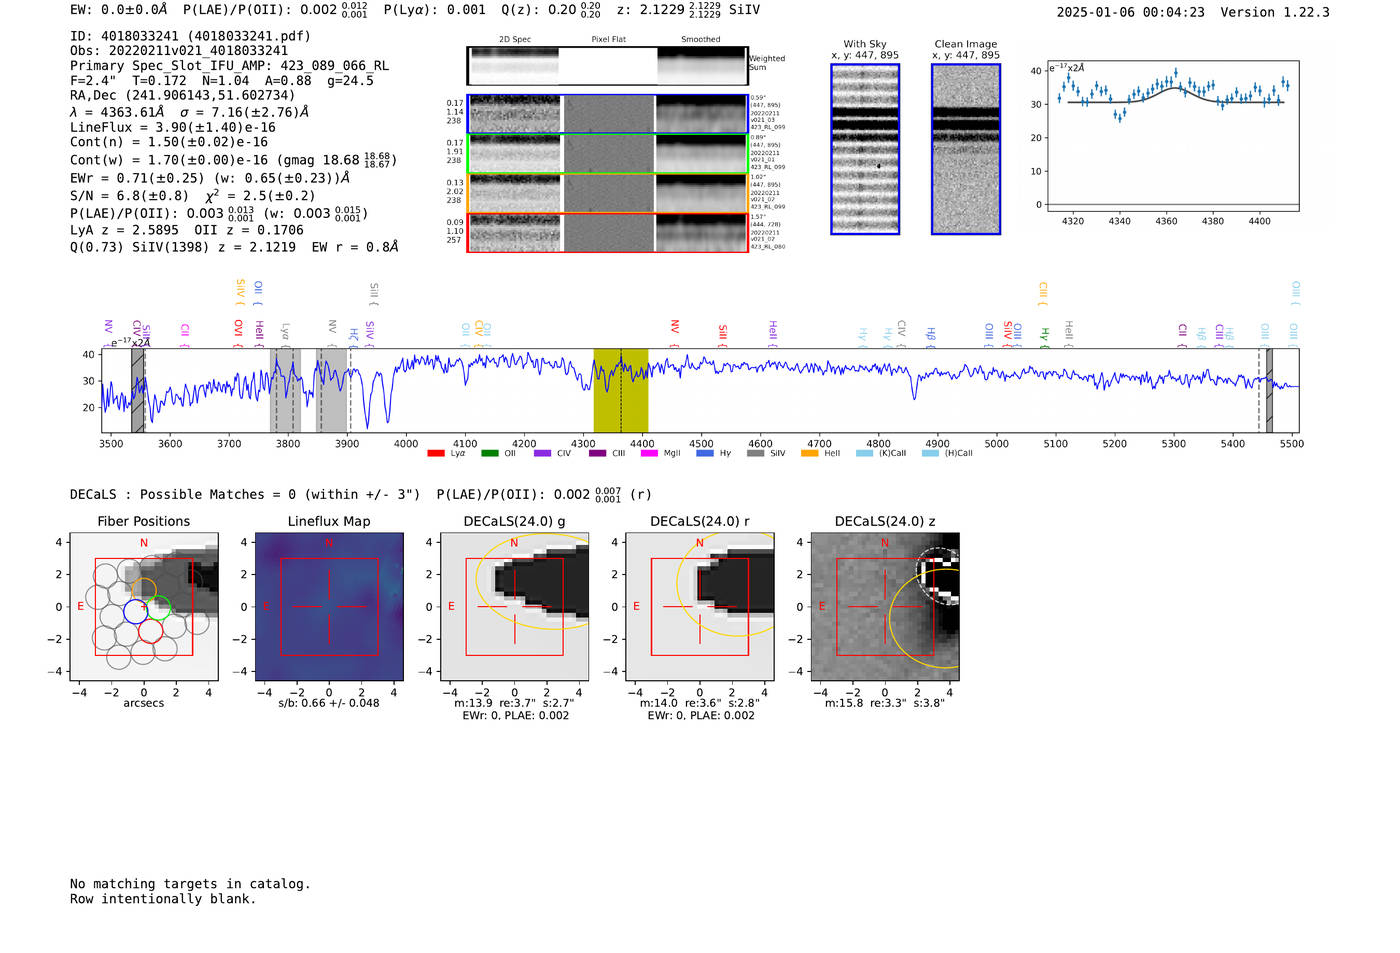Click the Obs: 20220211v021 line
The height and width of the screenshot is (953, 1400).
click(179, 51)
